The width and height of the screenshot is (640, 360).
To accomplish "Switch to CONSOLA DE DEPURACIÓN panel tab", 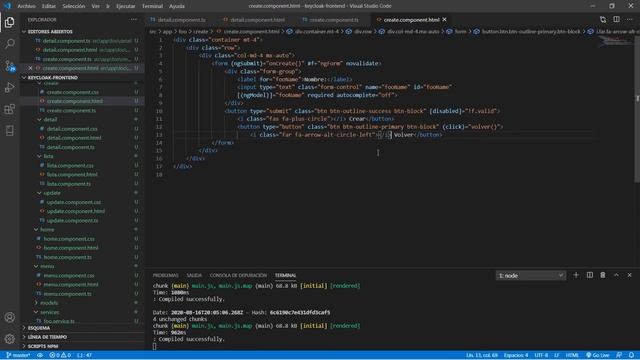I will coord(238,276).
